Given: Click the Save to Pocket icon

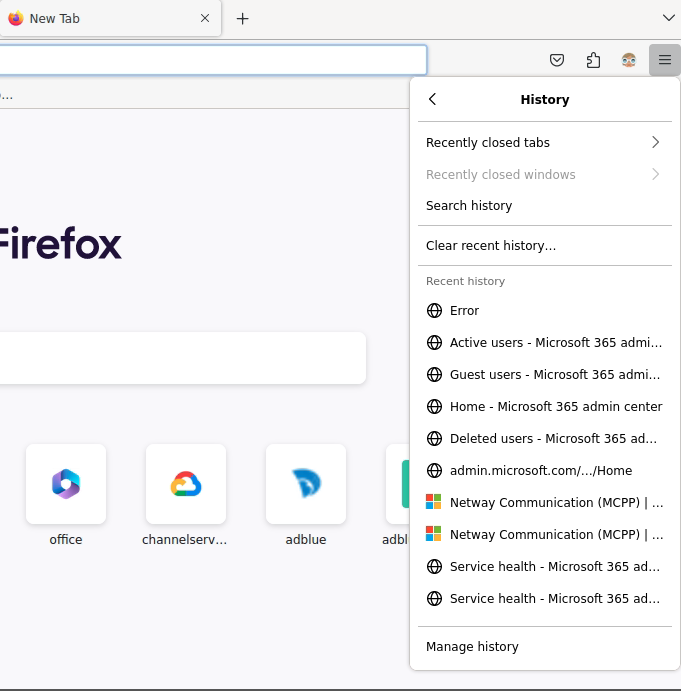Looking at the screenshot, I should click(x=558, y=60).
